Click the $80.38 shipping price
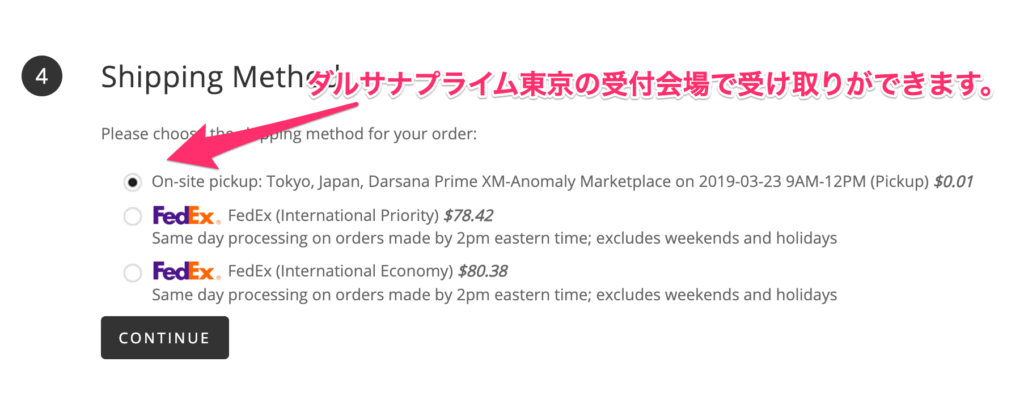This screenshot has height=417, width=1024. tap(483, 271)
